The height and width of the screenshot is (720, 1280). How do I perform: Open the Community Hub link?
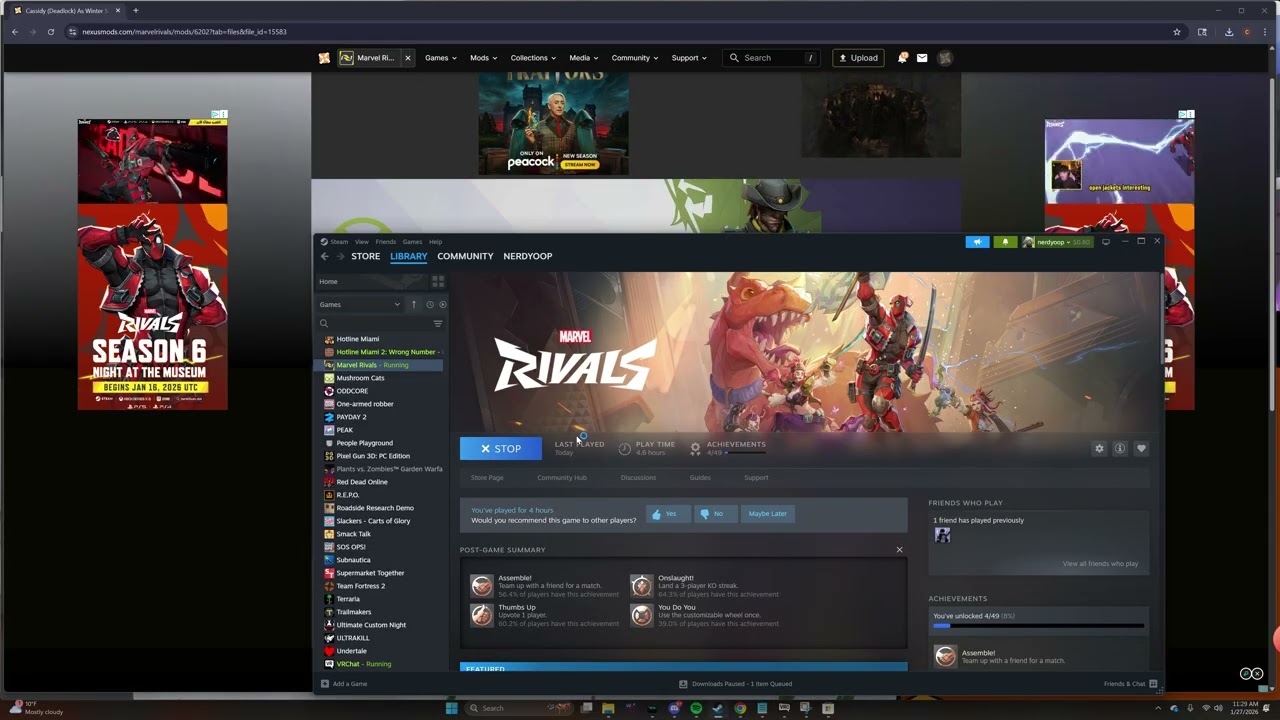562,478
